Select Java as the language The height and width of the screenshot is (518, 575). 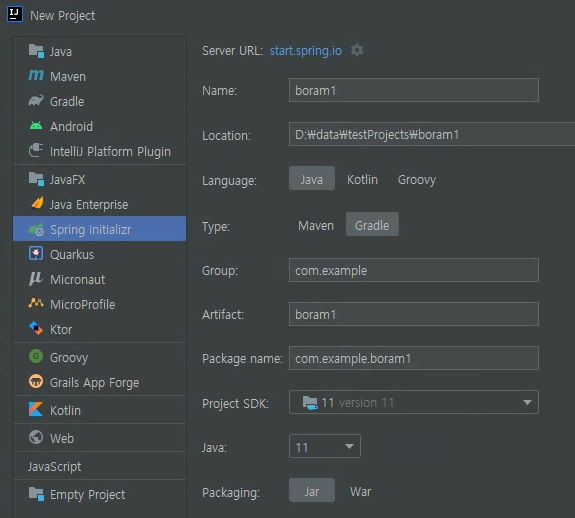tap(312, 178)
